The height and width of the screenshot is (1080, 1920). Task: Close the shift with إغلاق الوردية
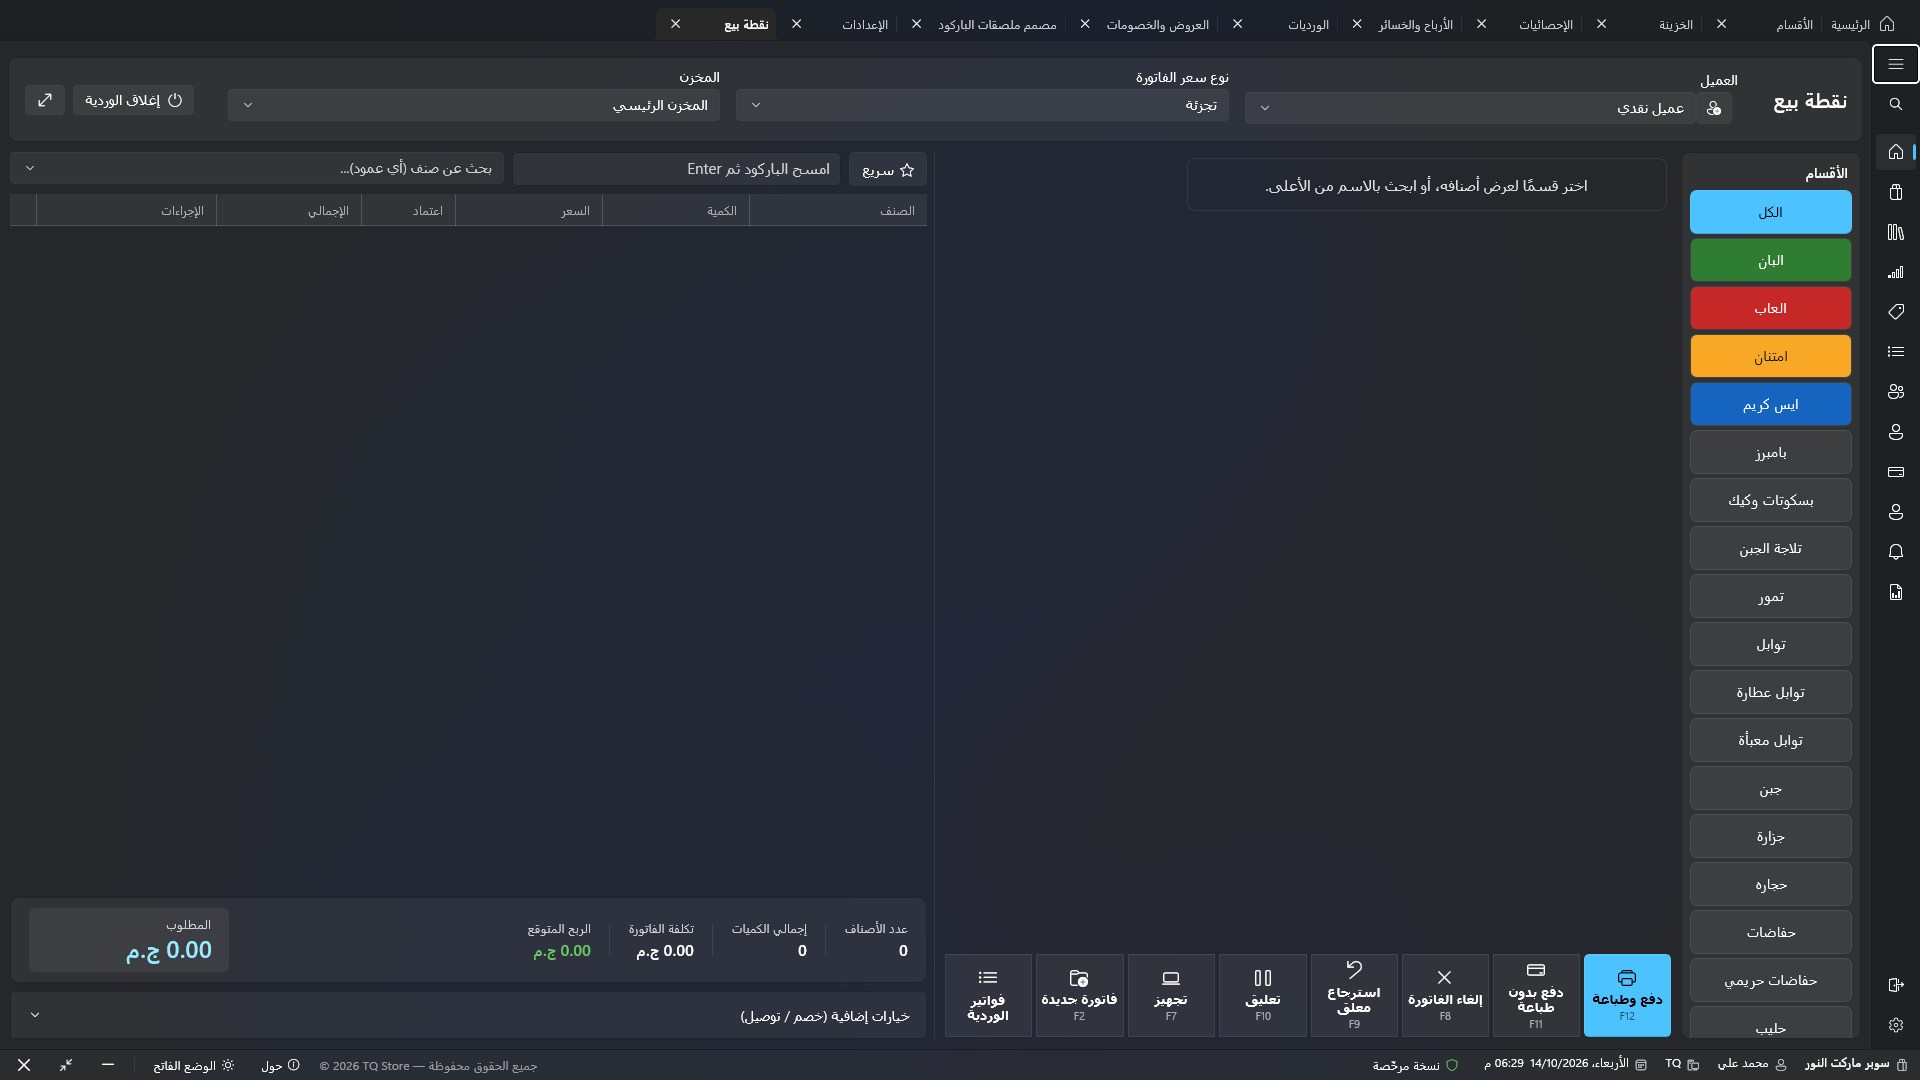[x=134, y=100]
